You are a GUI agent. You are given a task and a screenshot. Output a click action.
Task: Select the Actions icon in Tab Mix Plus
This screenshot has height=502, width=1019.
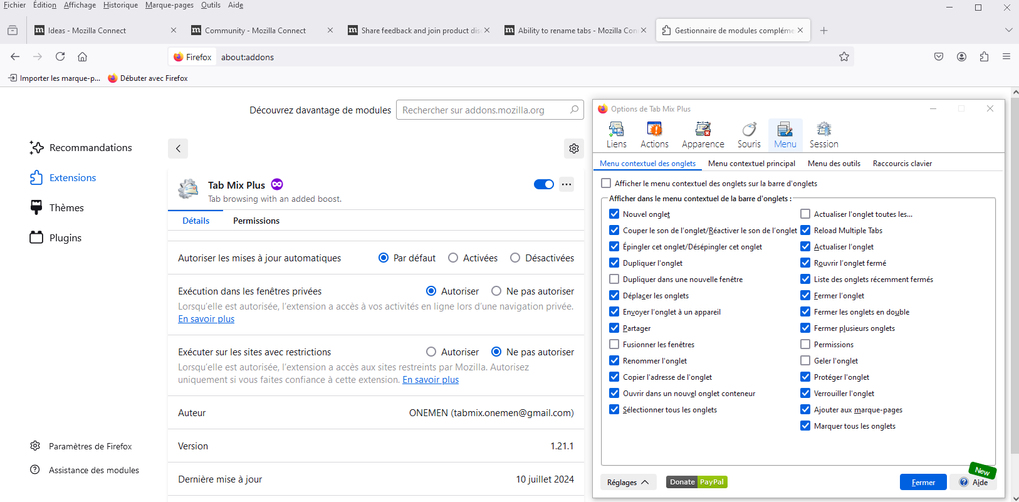click(x=655, y=134)
